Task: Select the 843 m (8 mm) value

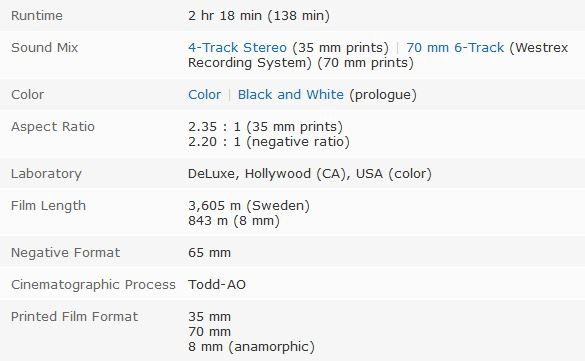Action: tap(234, 221)
